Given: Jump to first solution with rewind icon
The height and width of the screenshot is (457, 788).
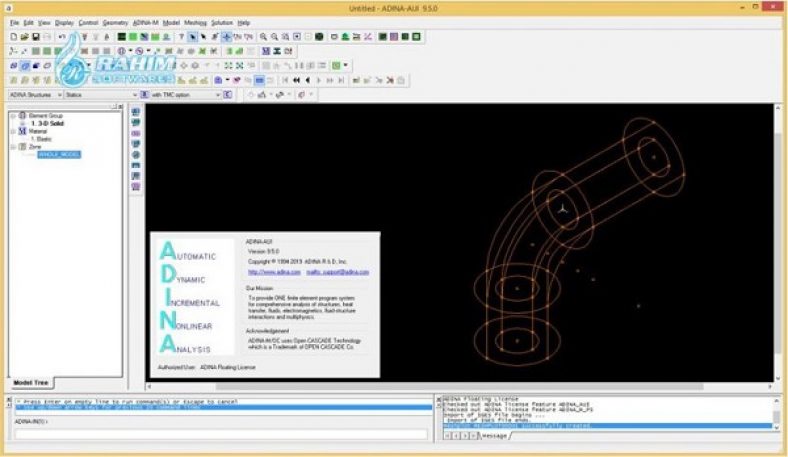Looking at the screenshot, I should (x=285, y=80).
